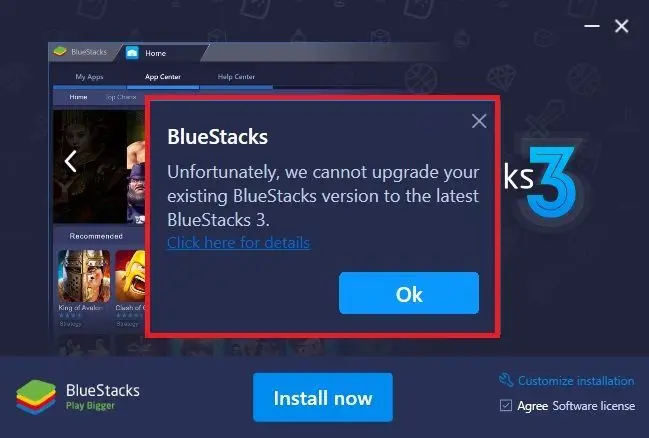The height and width of the screenshot is (438, 649).
Task: Click the Install now button
Action: [323, 397]
